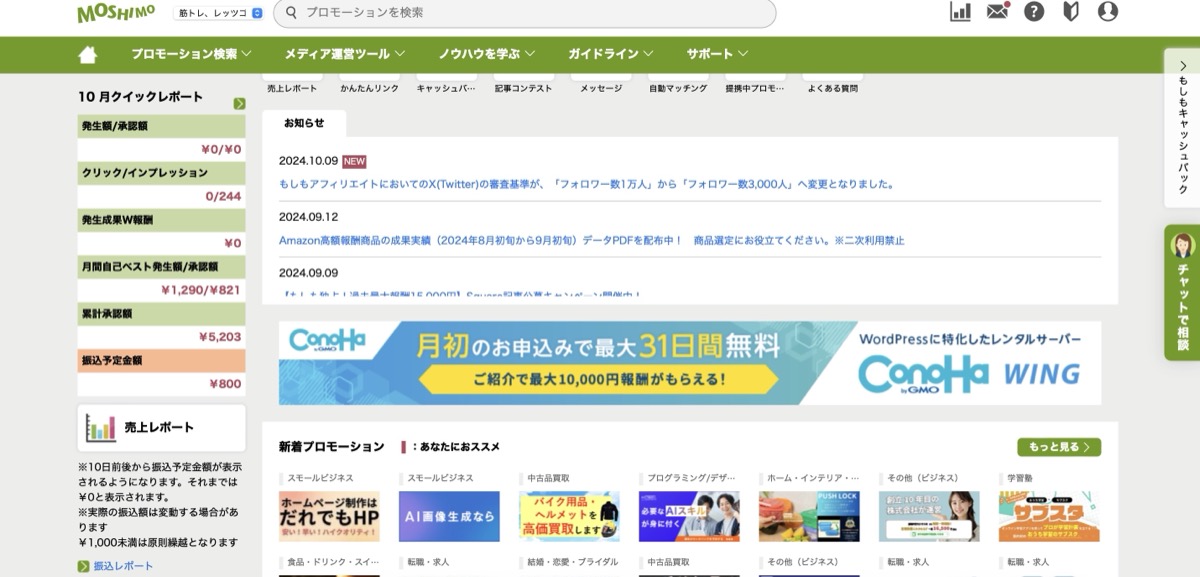The width and height of the screenshot is (1200, 577).
Task: Click green arrow icon beside 振込レポート
Action: [84, 566]
